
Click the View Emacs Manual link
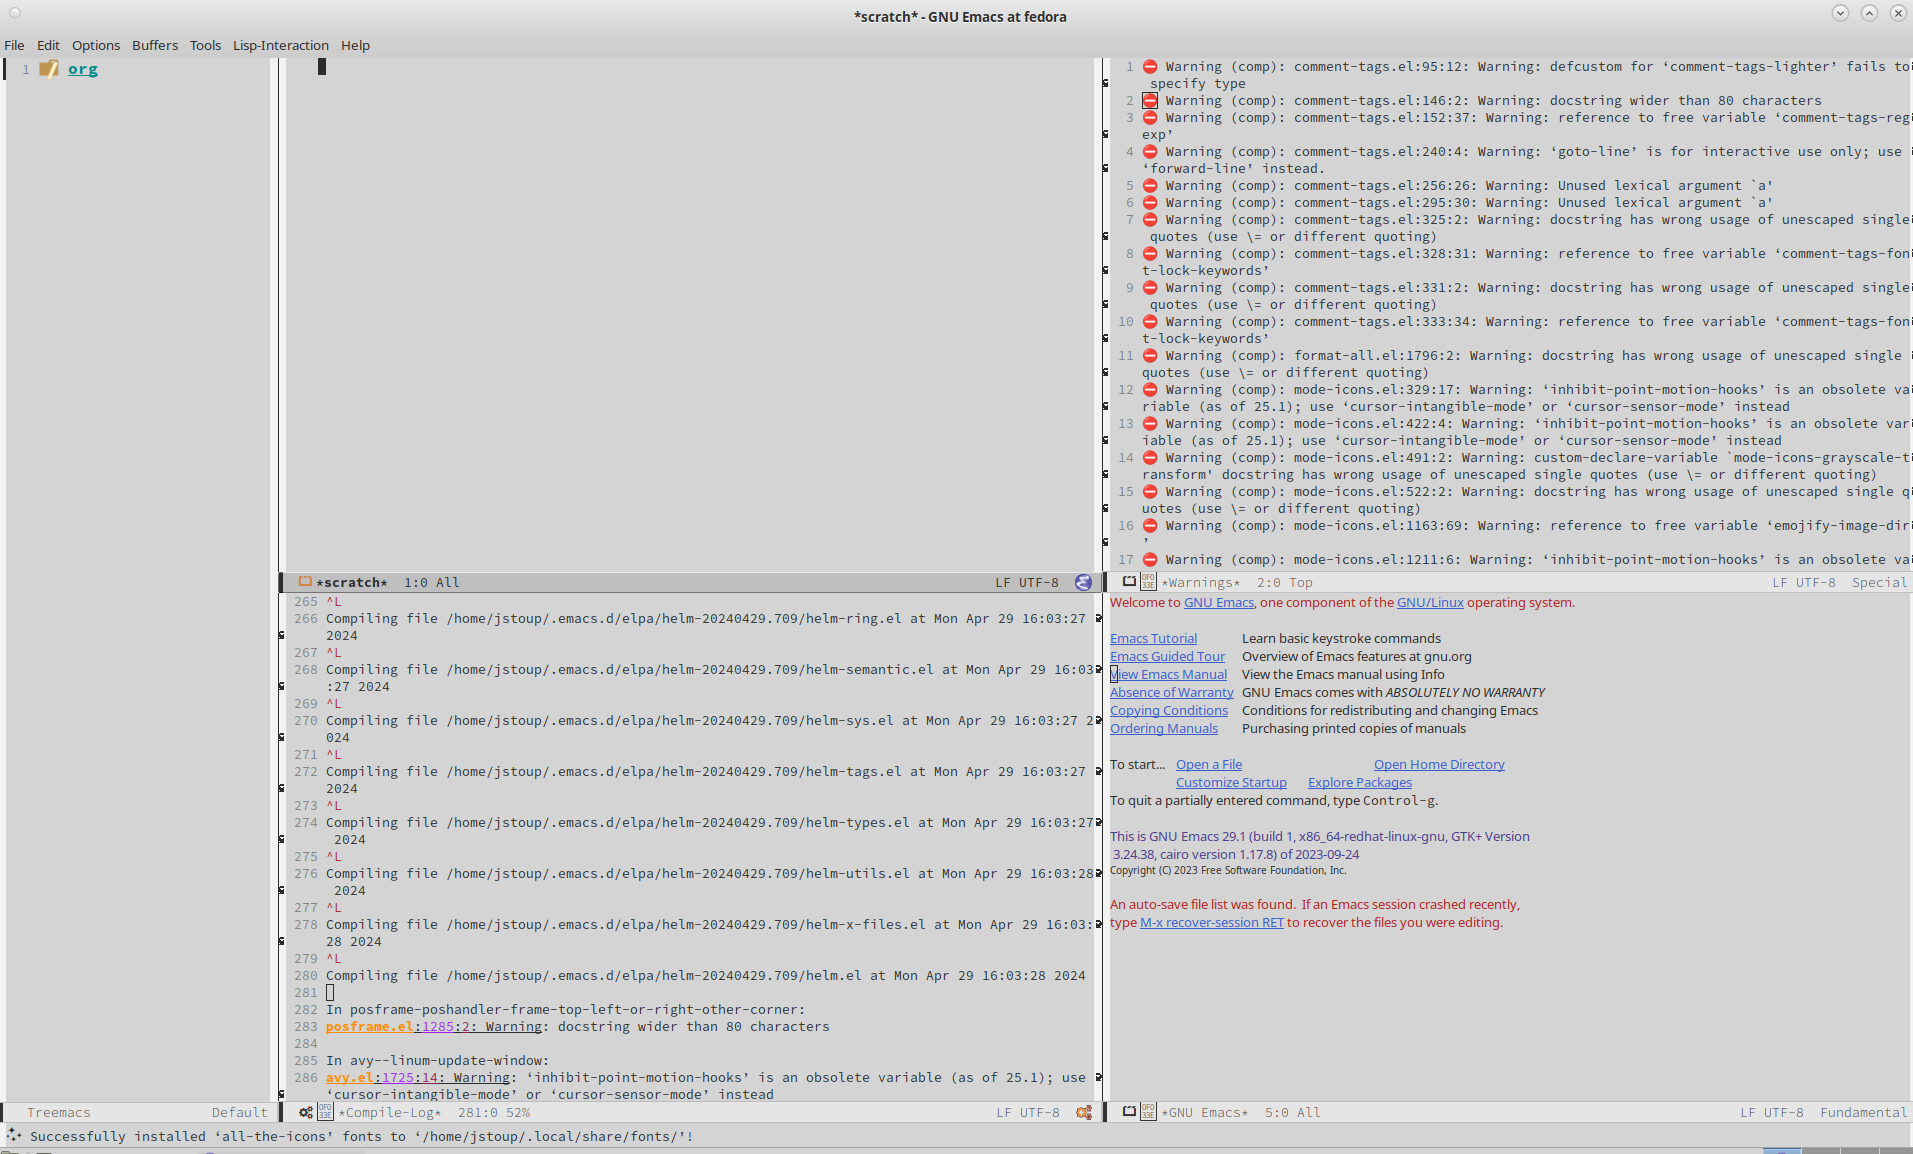click(x=1168, y=674)
